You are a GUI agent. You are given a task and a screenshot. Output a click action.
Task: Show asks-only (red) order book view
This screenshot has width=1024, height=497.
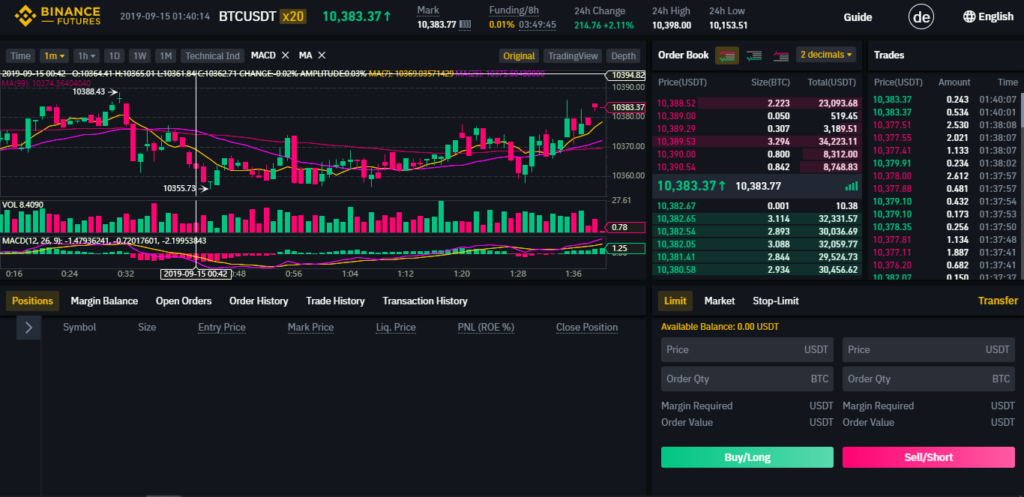click(780, 56)
